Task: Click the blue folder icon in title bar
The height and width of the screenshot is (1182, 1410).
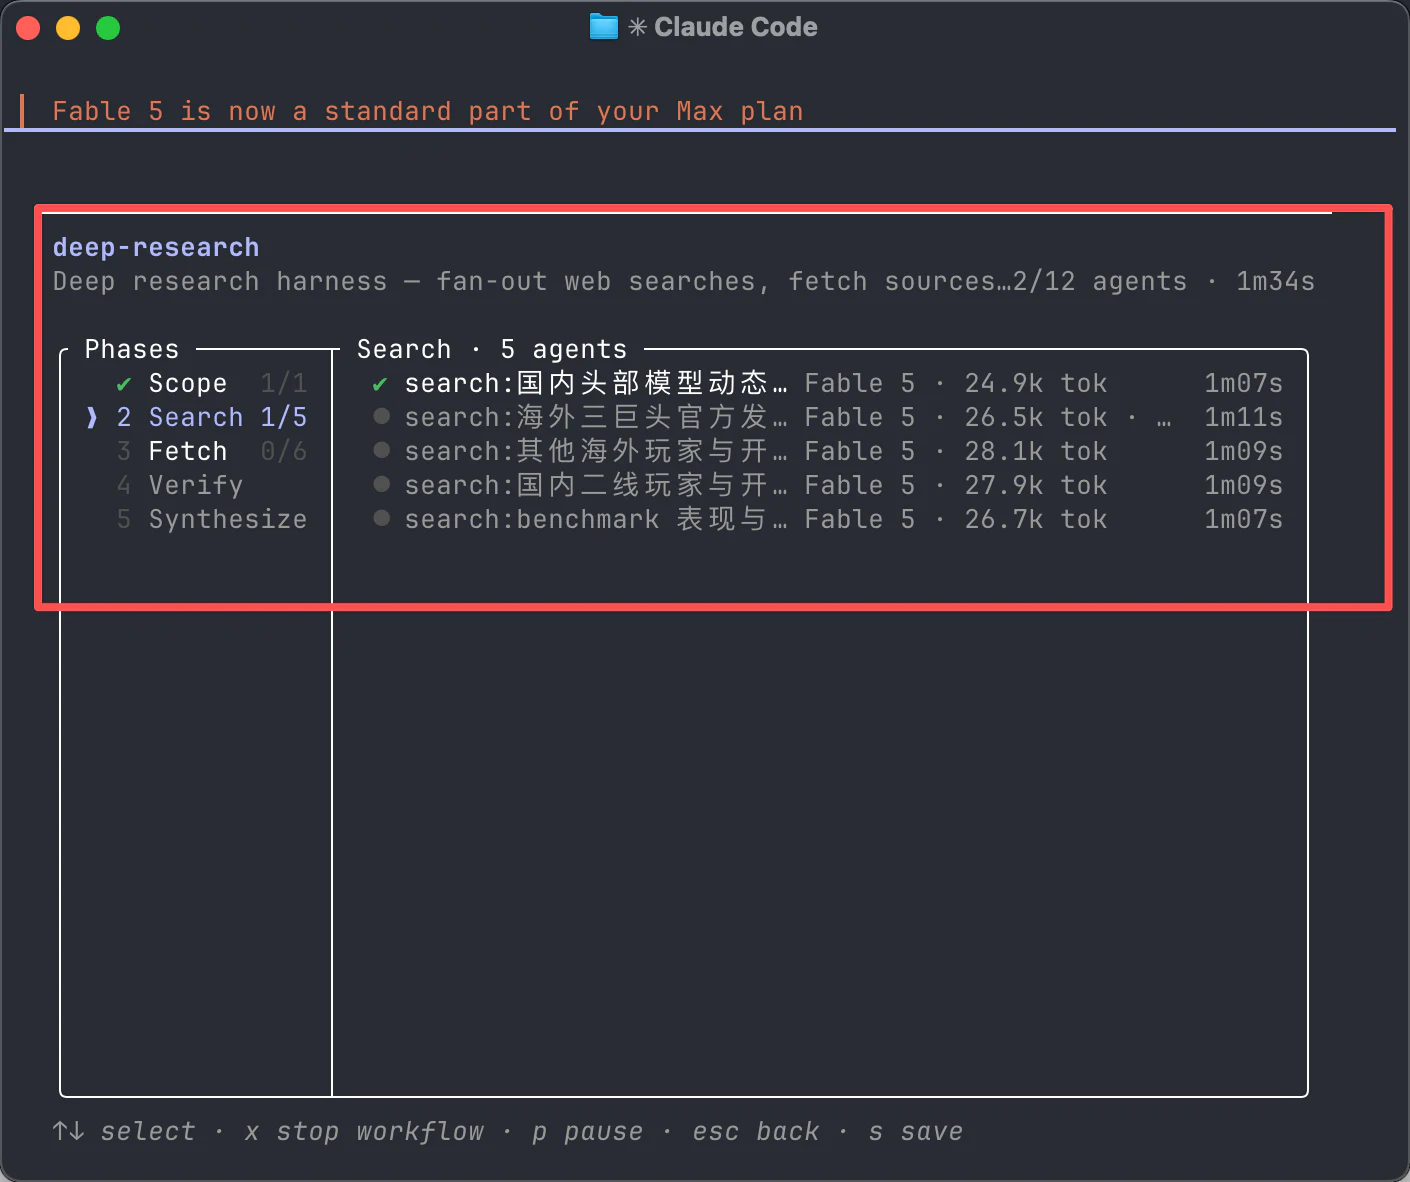Action: point(604,27)
